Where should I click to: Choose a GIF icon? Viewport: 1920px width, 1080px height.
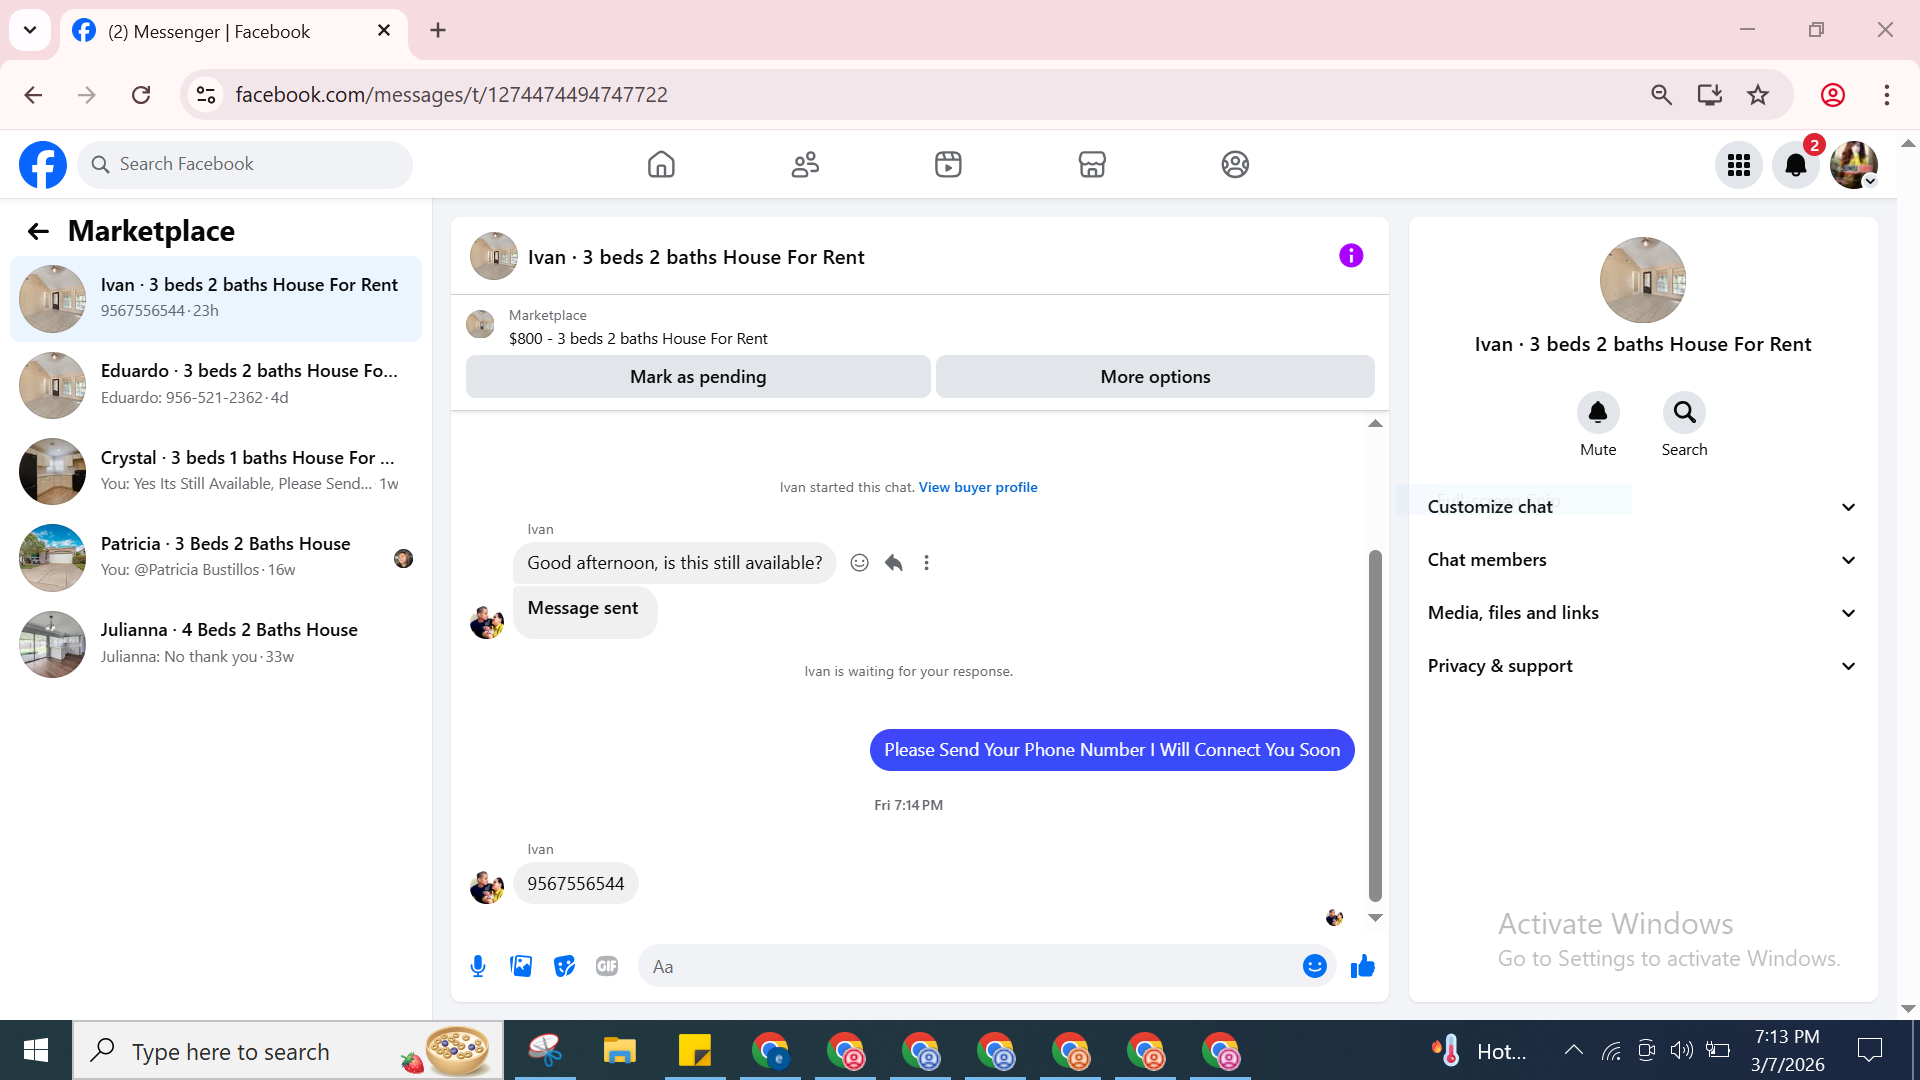coord(607,966)
